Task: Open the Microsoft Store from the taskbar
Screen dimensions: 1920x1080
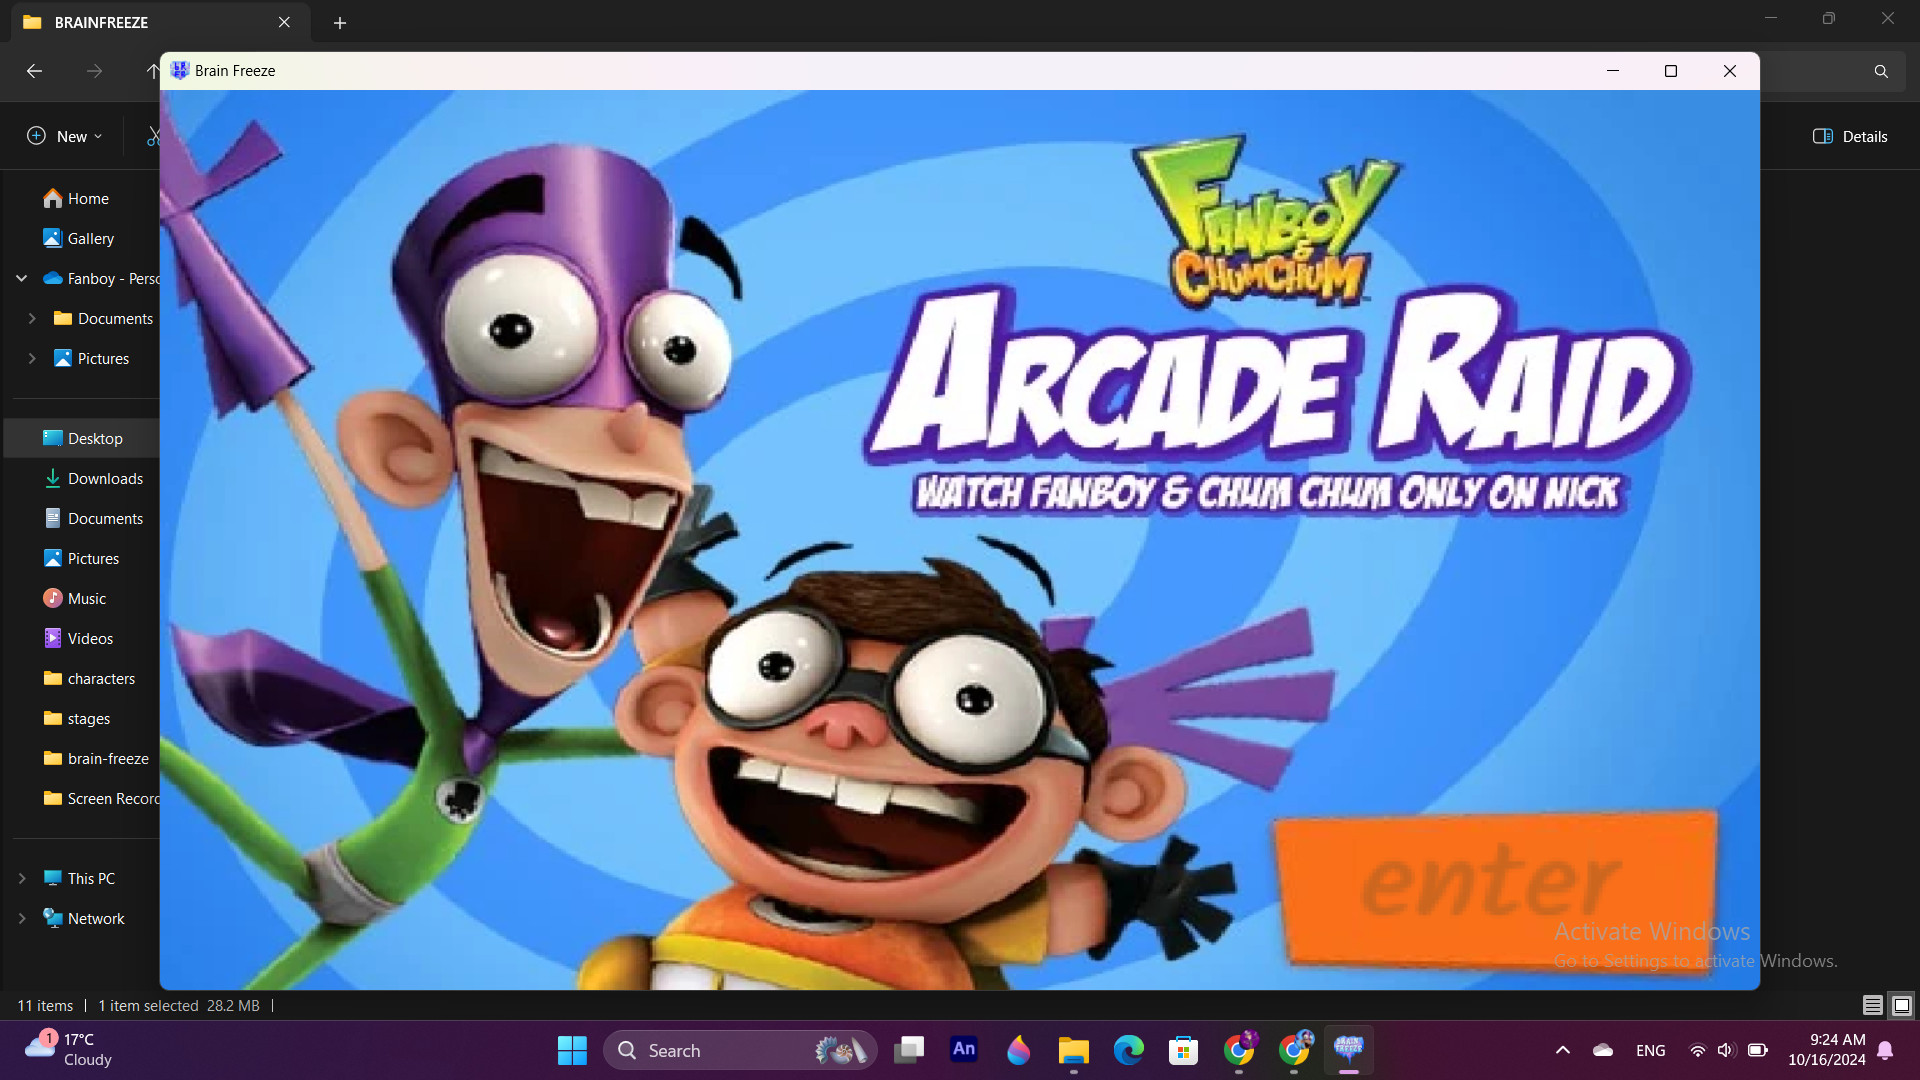Action: pos(1183,1050)
